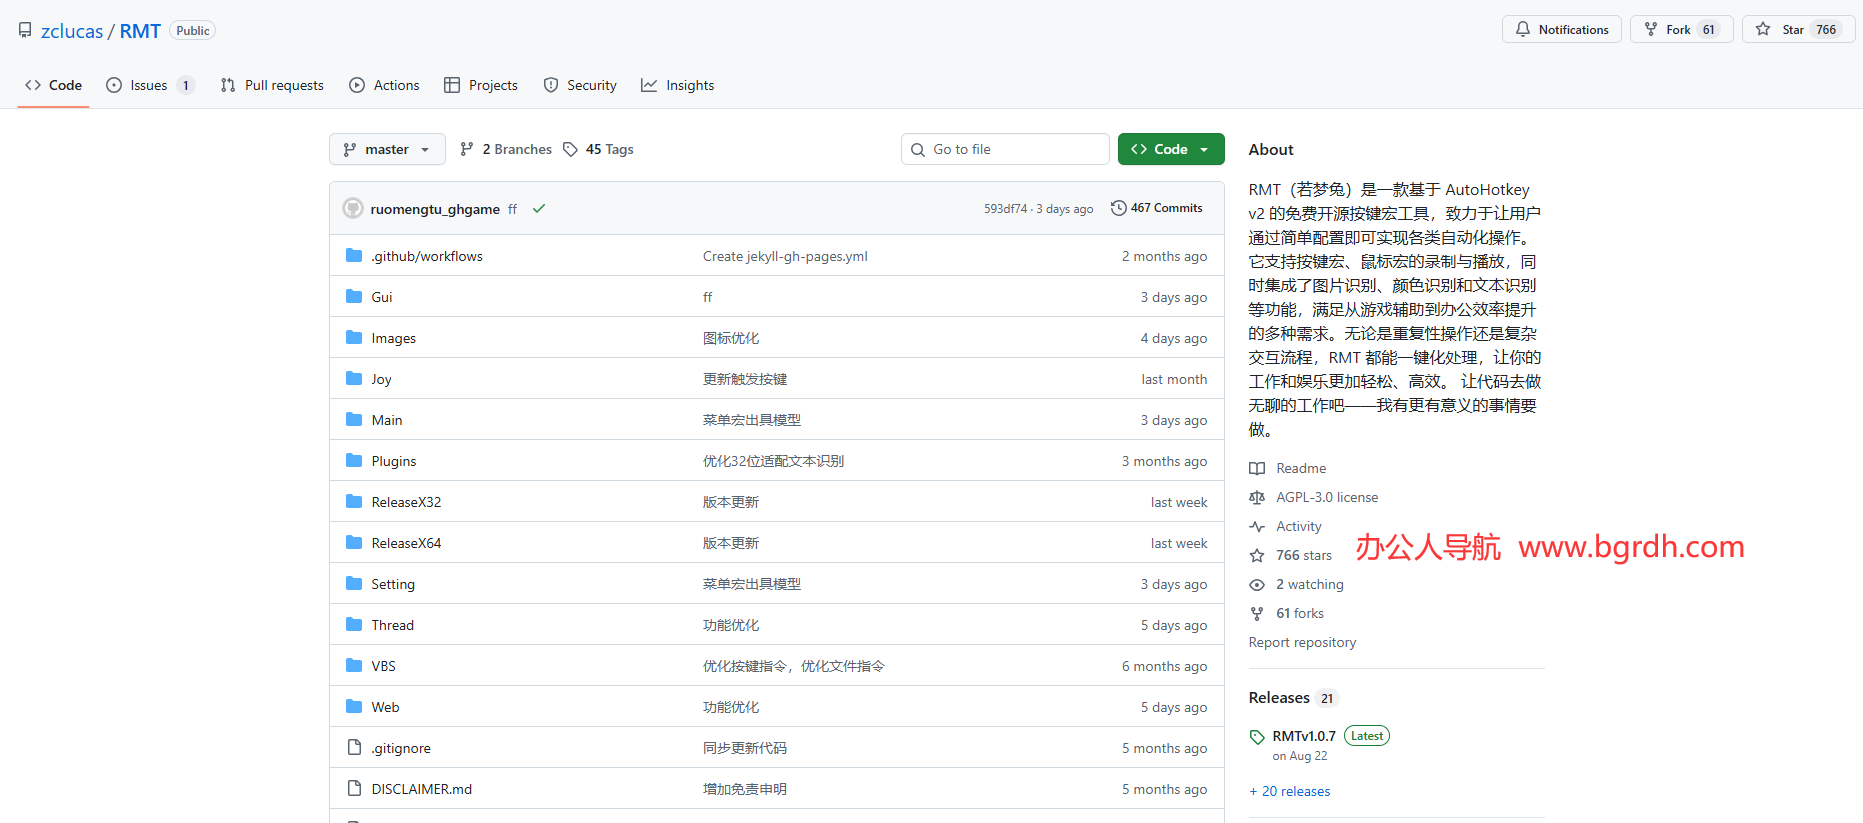Click the folder icon for the Plugins directory
The height and width of the screenshot is (823, 1863).
click(354, 461)
